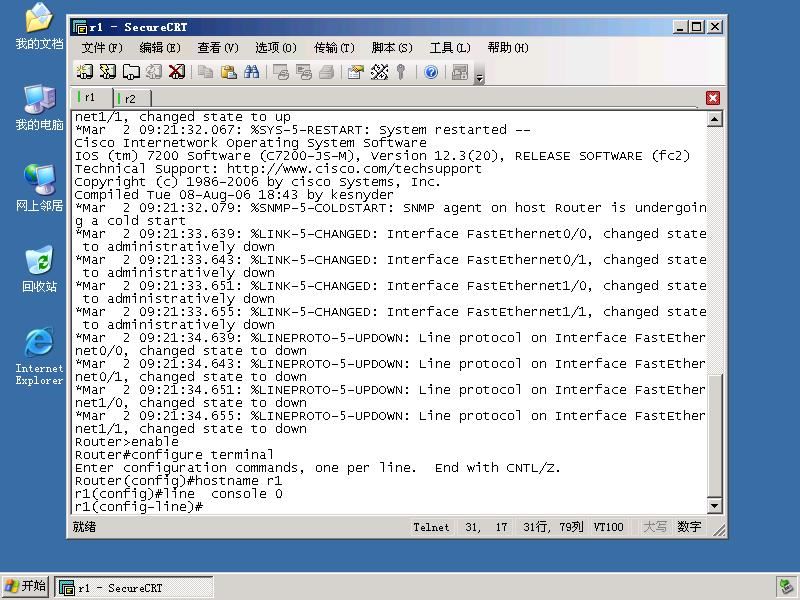
Task: Click 就绪 status text
Action: pyautogui.click(x=84, y=527)
